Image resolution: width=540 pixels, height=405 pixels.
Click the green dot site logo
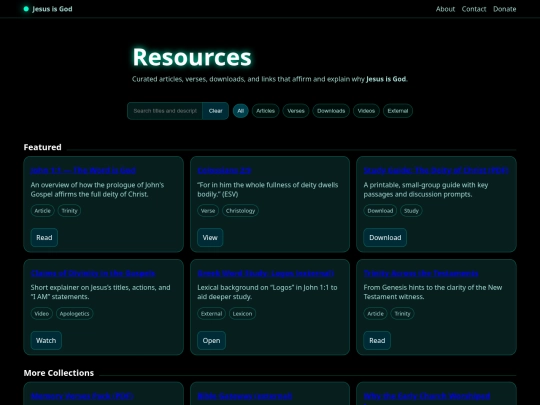[26, 9]
